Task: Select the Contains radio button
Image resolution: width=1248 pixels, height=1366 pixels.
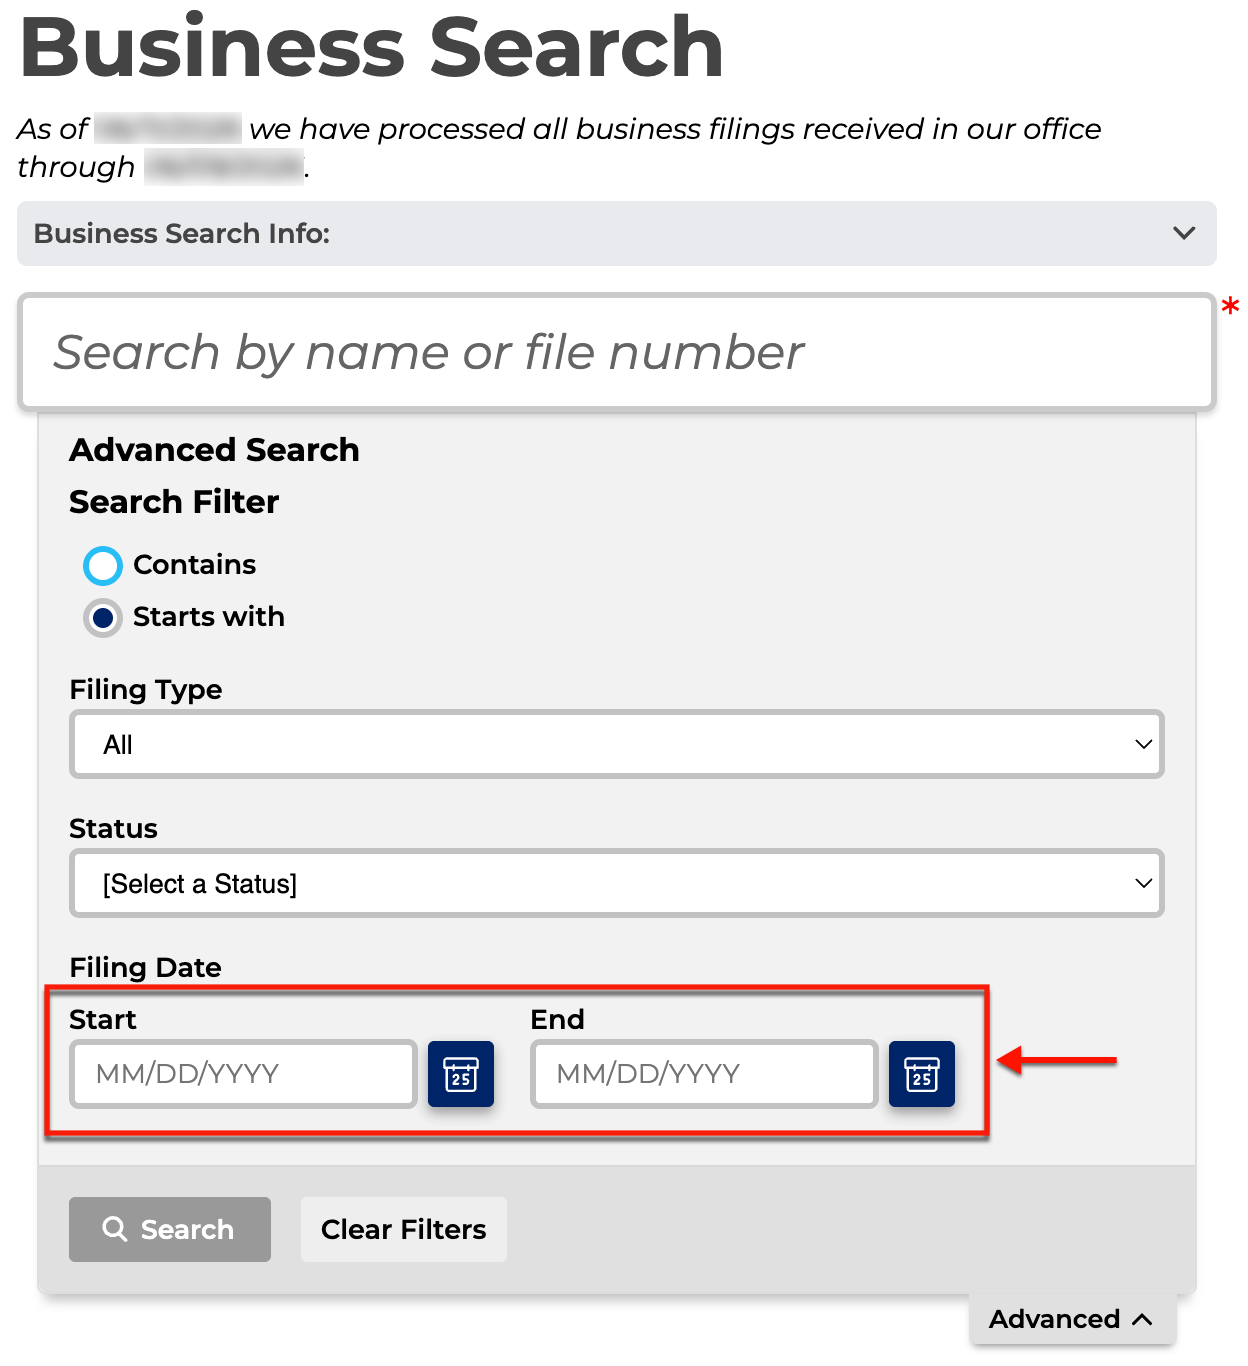Action: [x=103, y=566]
